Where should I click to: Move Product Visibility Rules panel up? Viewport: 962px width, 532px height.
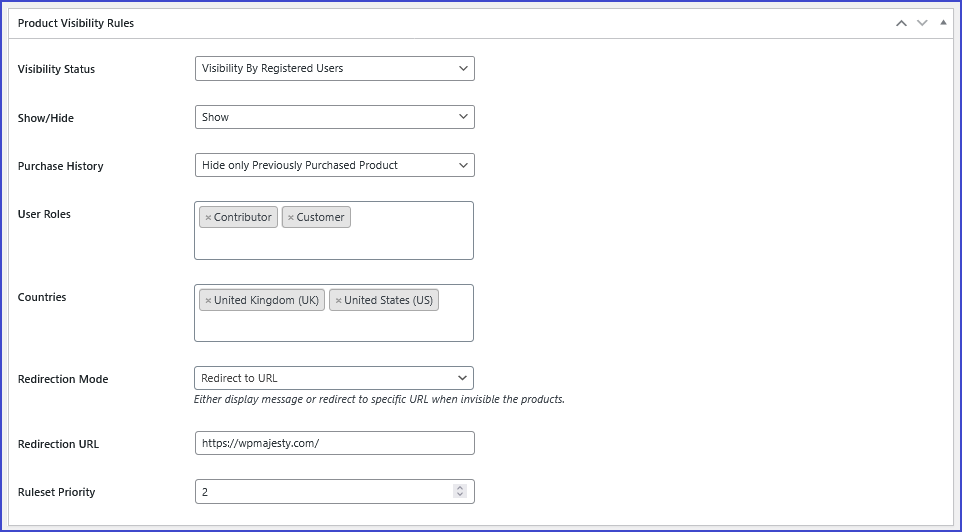[x=901, y=23]
